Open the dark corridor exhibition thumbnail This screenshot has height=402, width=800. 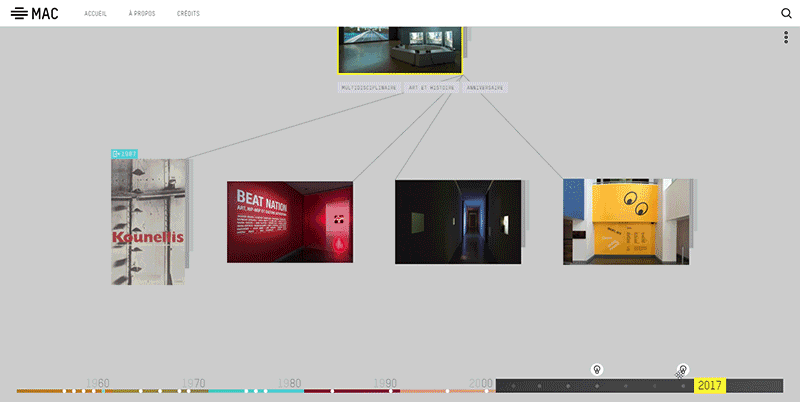[458, 222]
